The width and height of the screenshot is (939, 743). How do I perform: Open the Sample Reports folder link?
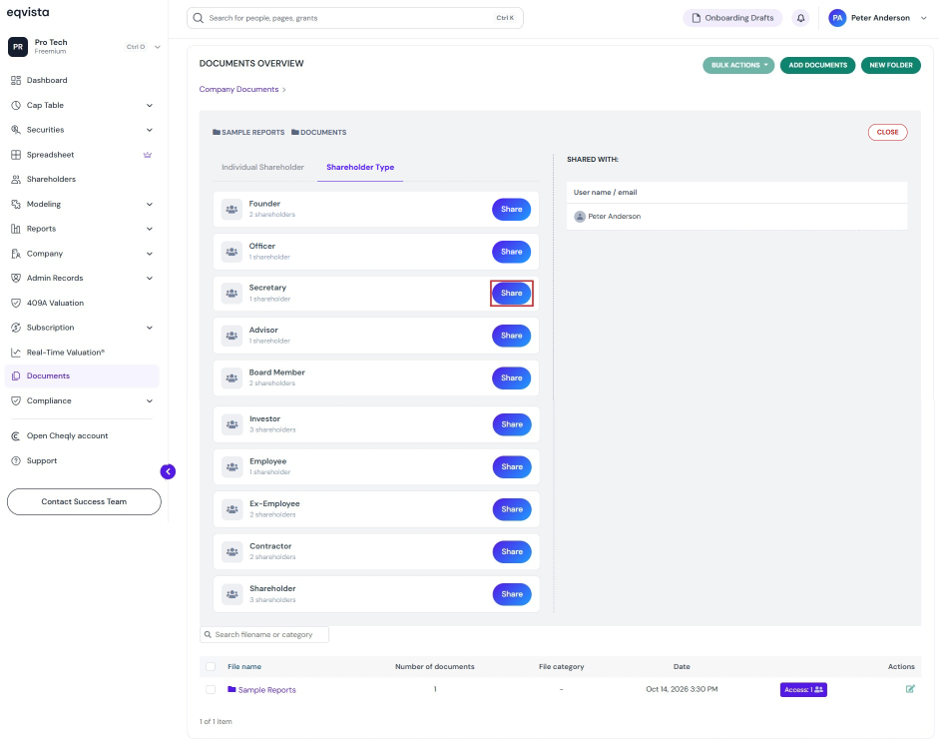[267, 690]
